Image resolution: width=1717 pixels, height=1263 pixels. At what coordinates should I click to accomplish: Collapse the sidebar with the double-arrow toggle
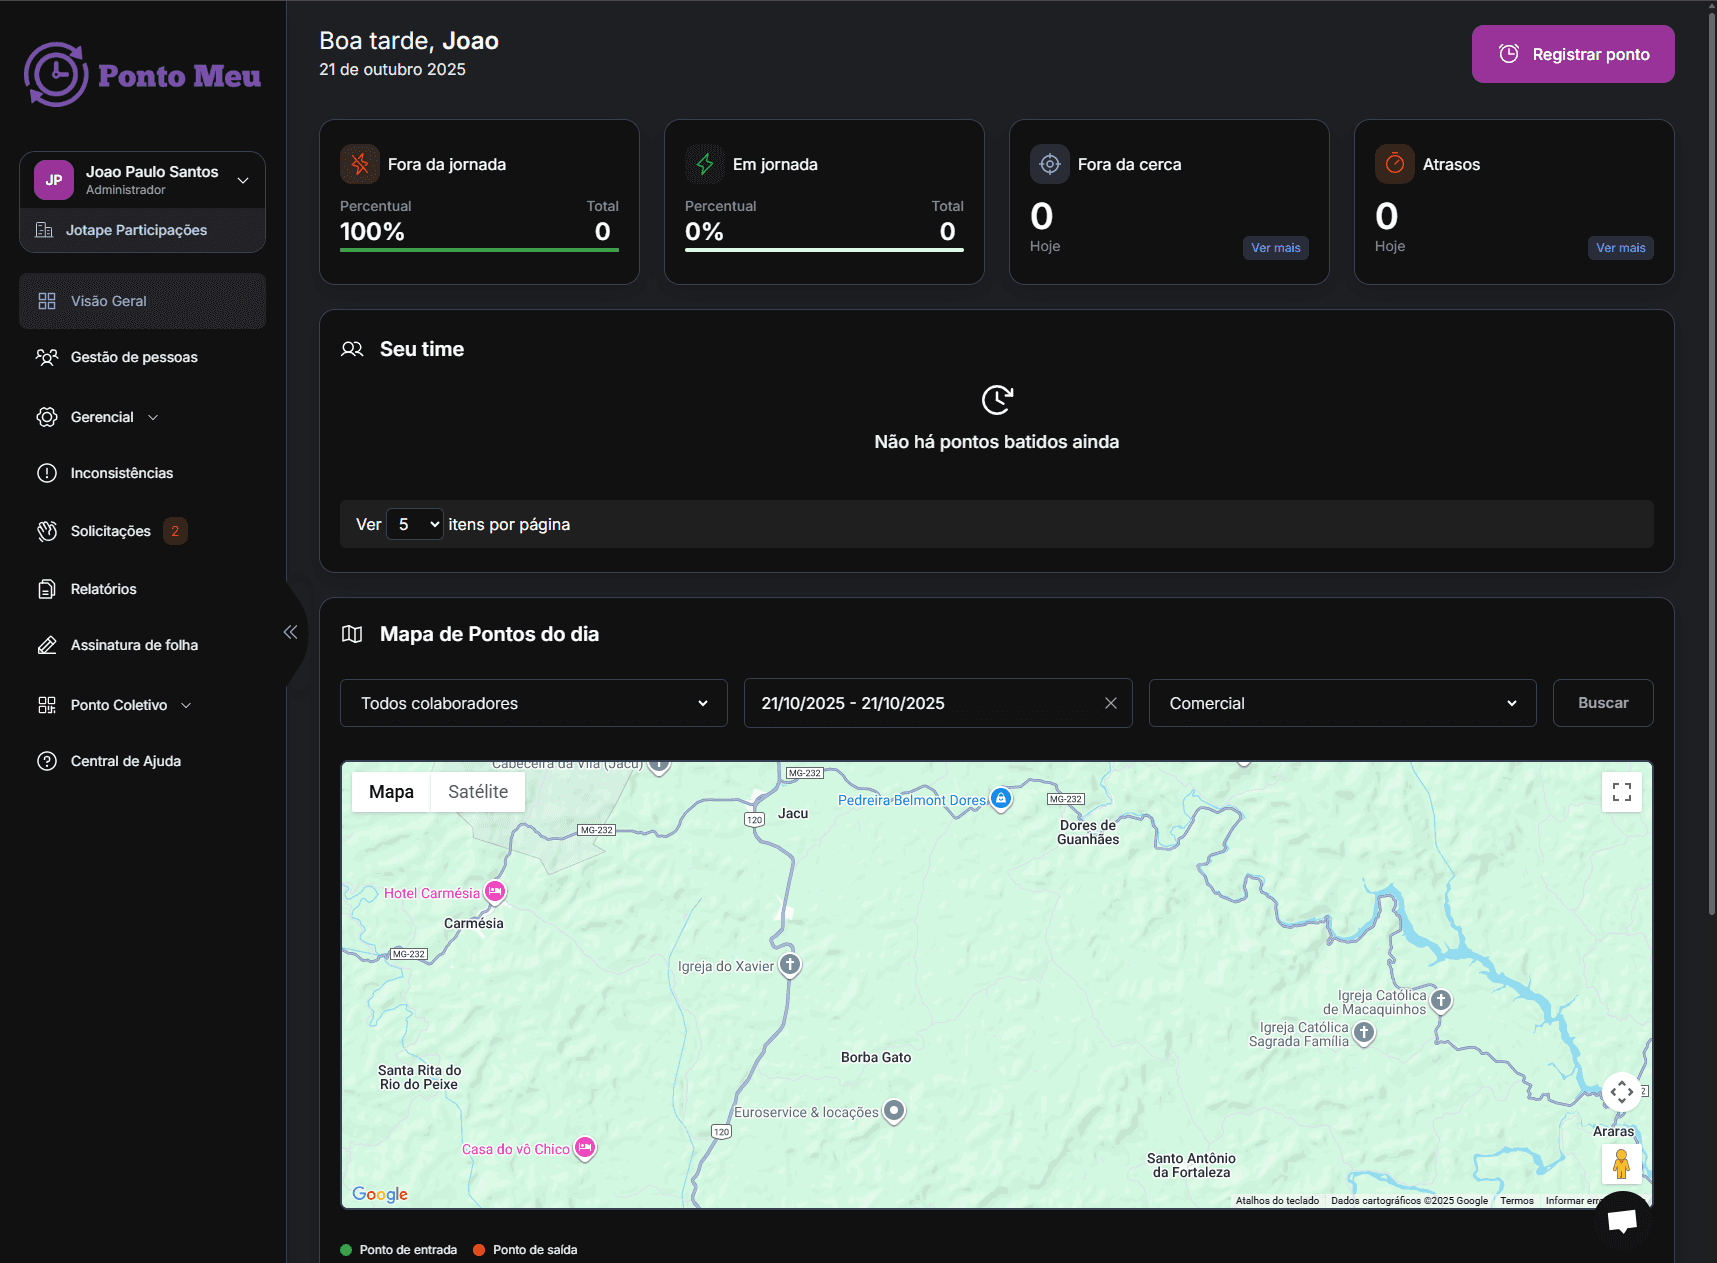click(290, 631)
